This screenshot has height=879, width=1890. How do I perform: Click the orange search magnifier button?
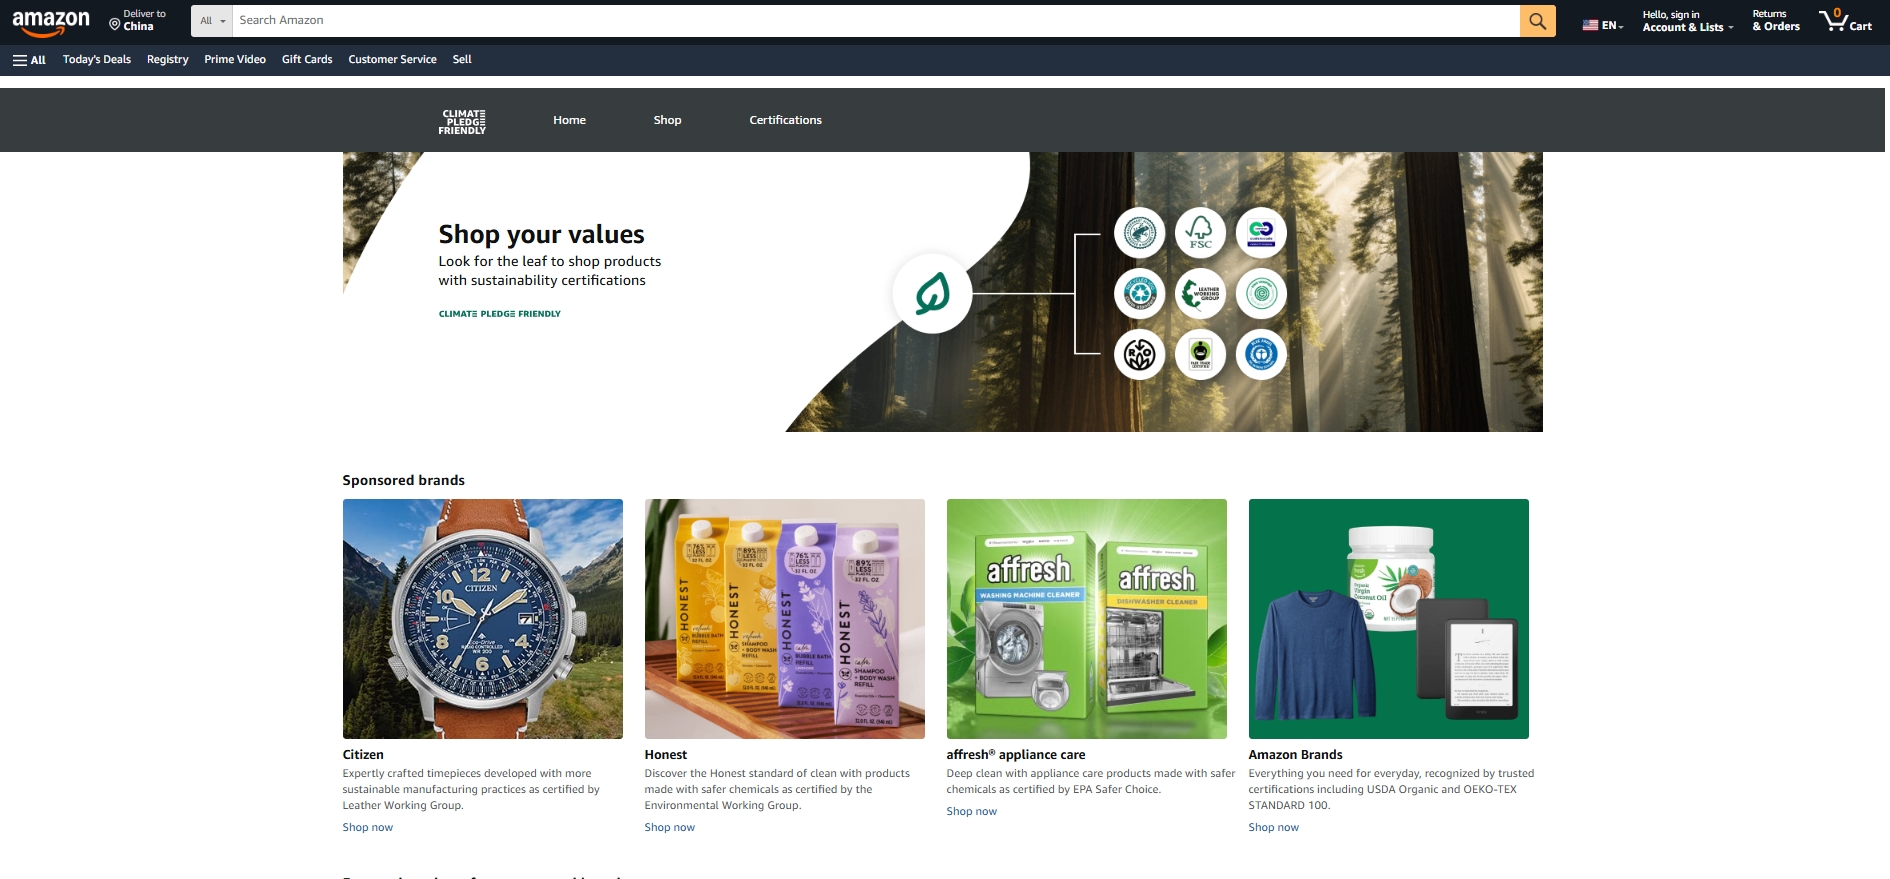[1537, 21]
